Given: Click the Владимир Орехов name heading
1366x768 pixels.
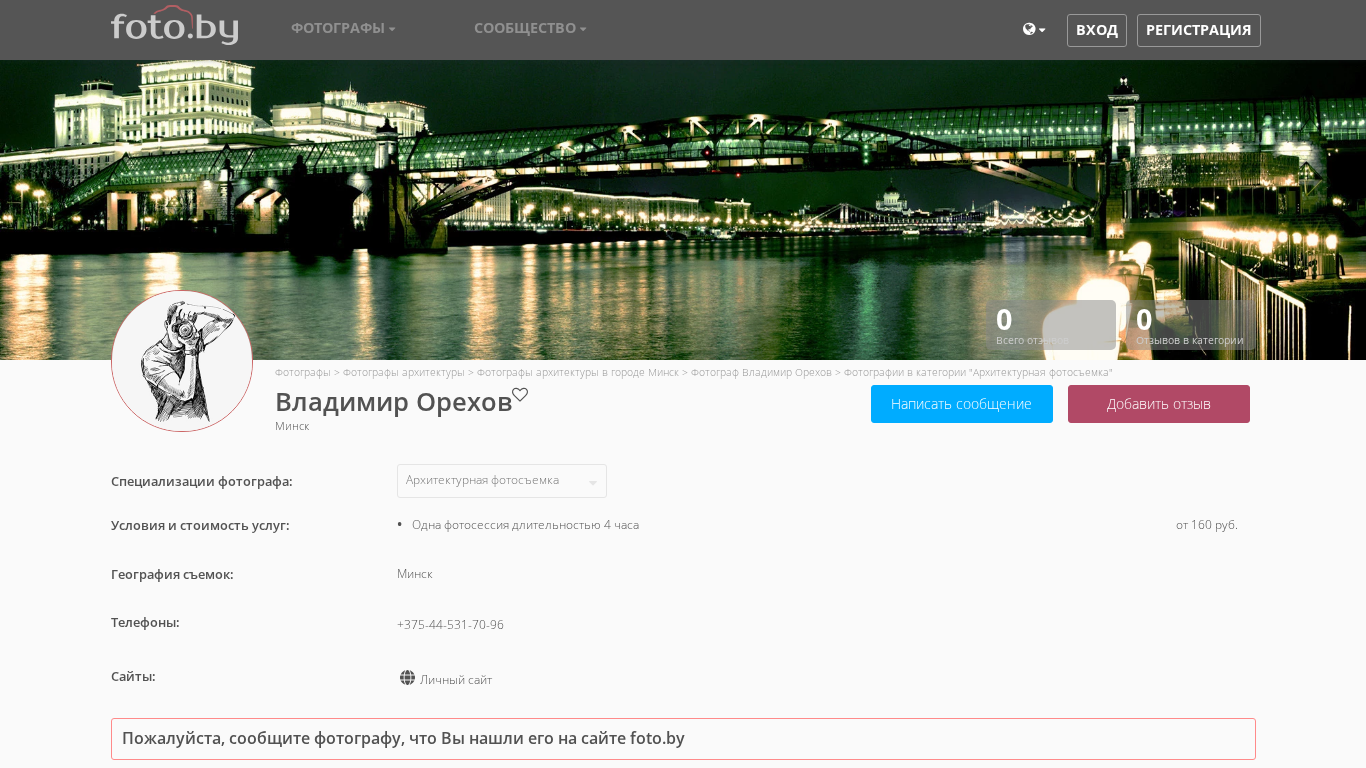Looking at the screenshot, I should click(x=394, y=402).
